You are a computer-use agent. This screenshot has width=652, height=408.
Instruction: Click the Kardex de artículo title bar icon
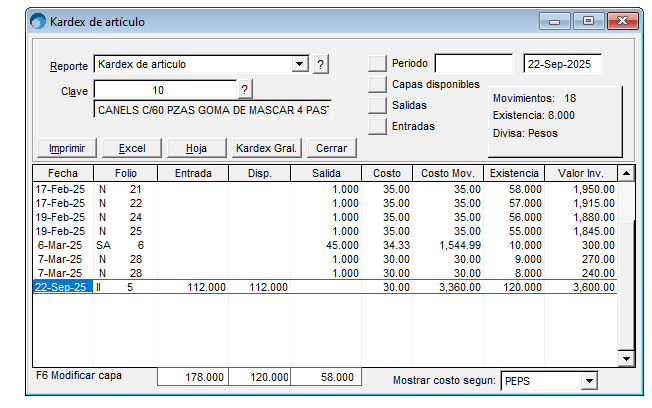38,20
